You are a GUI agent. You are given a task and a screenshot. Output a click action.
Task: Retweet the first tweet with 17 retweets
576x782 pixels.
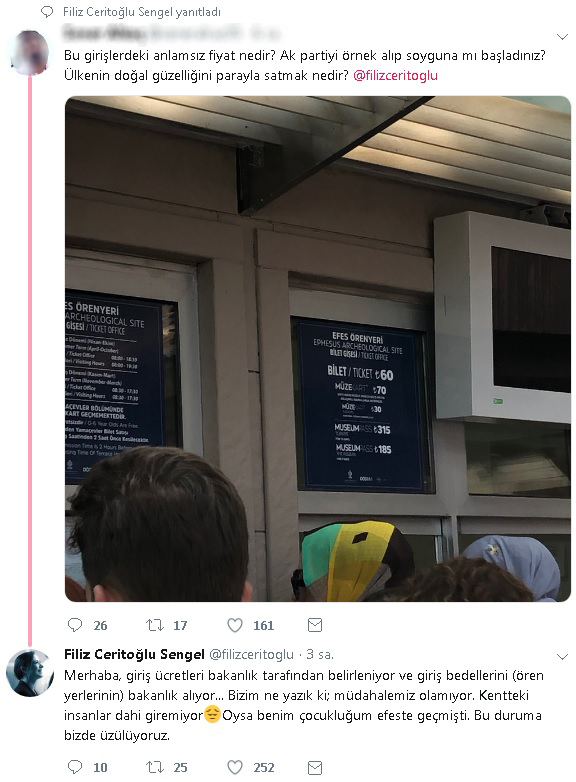[x=155, y=625]
